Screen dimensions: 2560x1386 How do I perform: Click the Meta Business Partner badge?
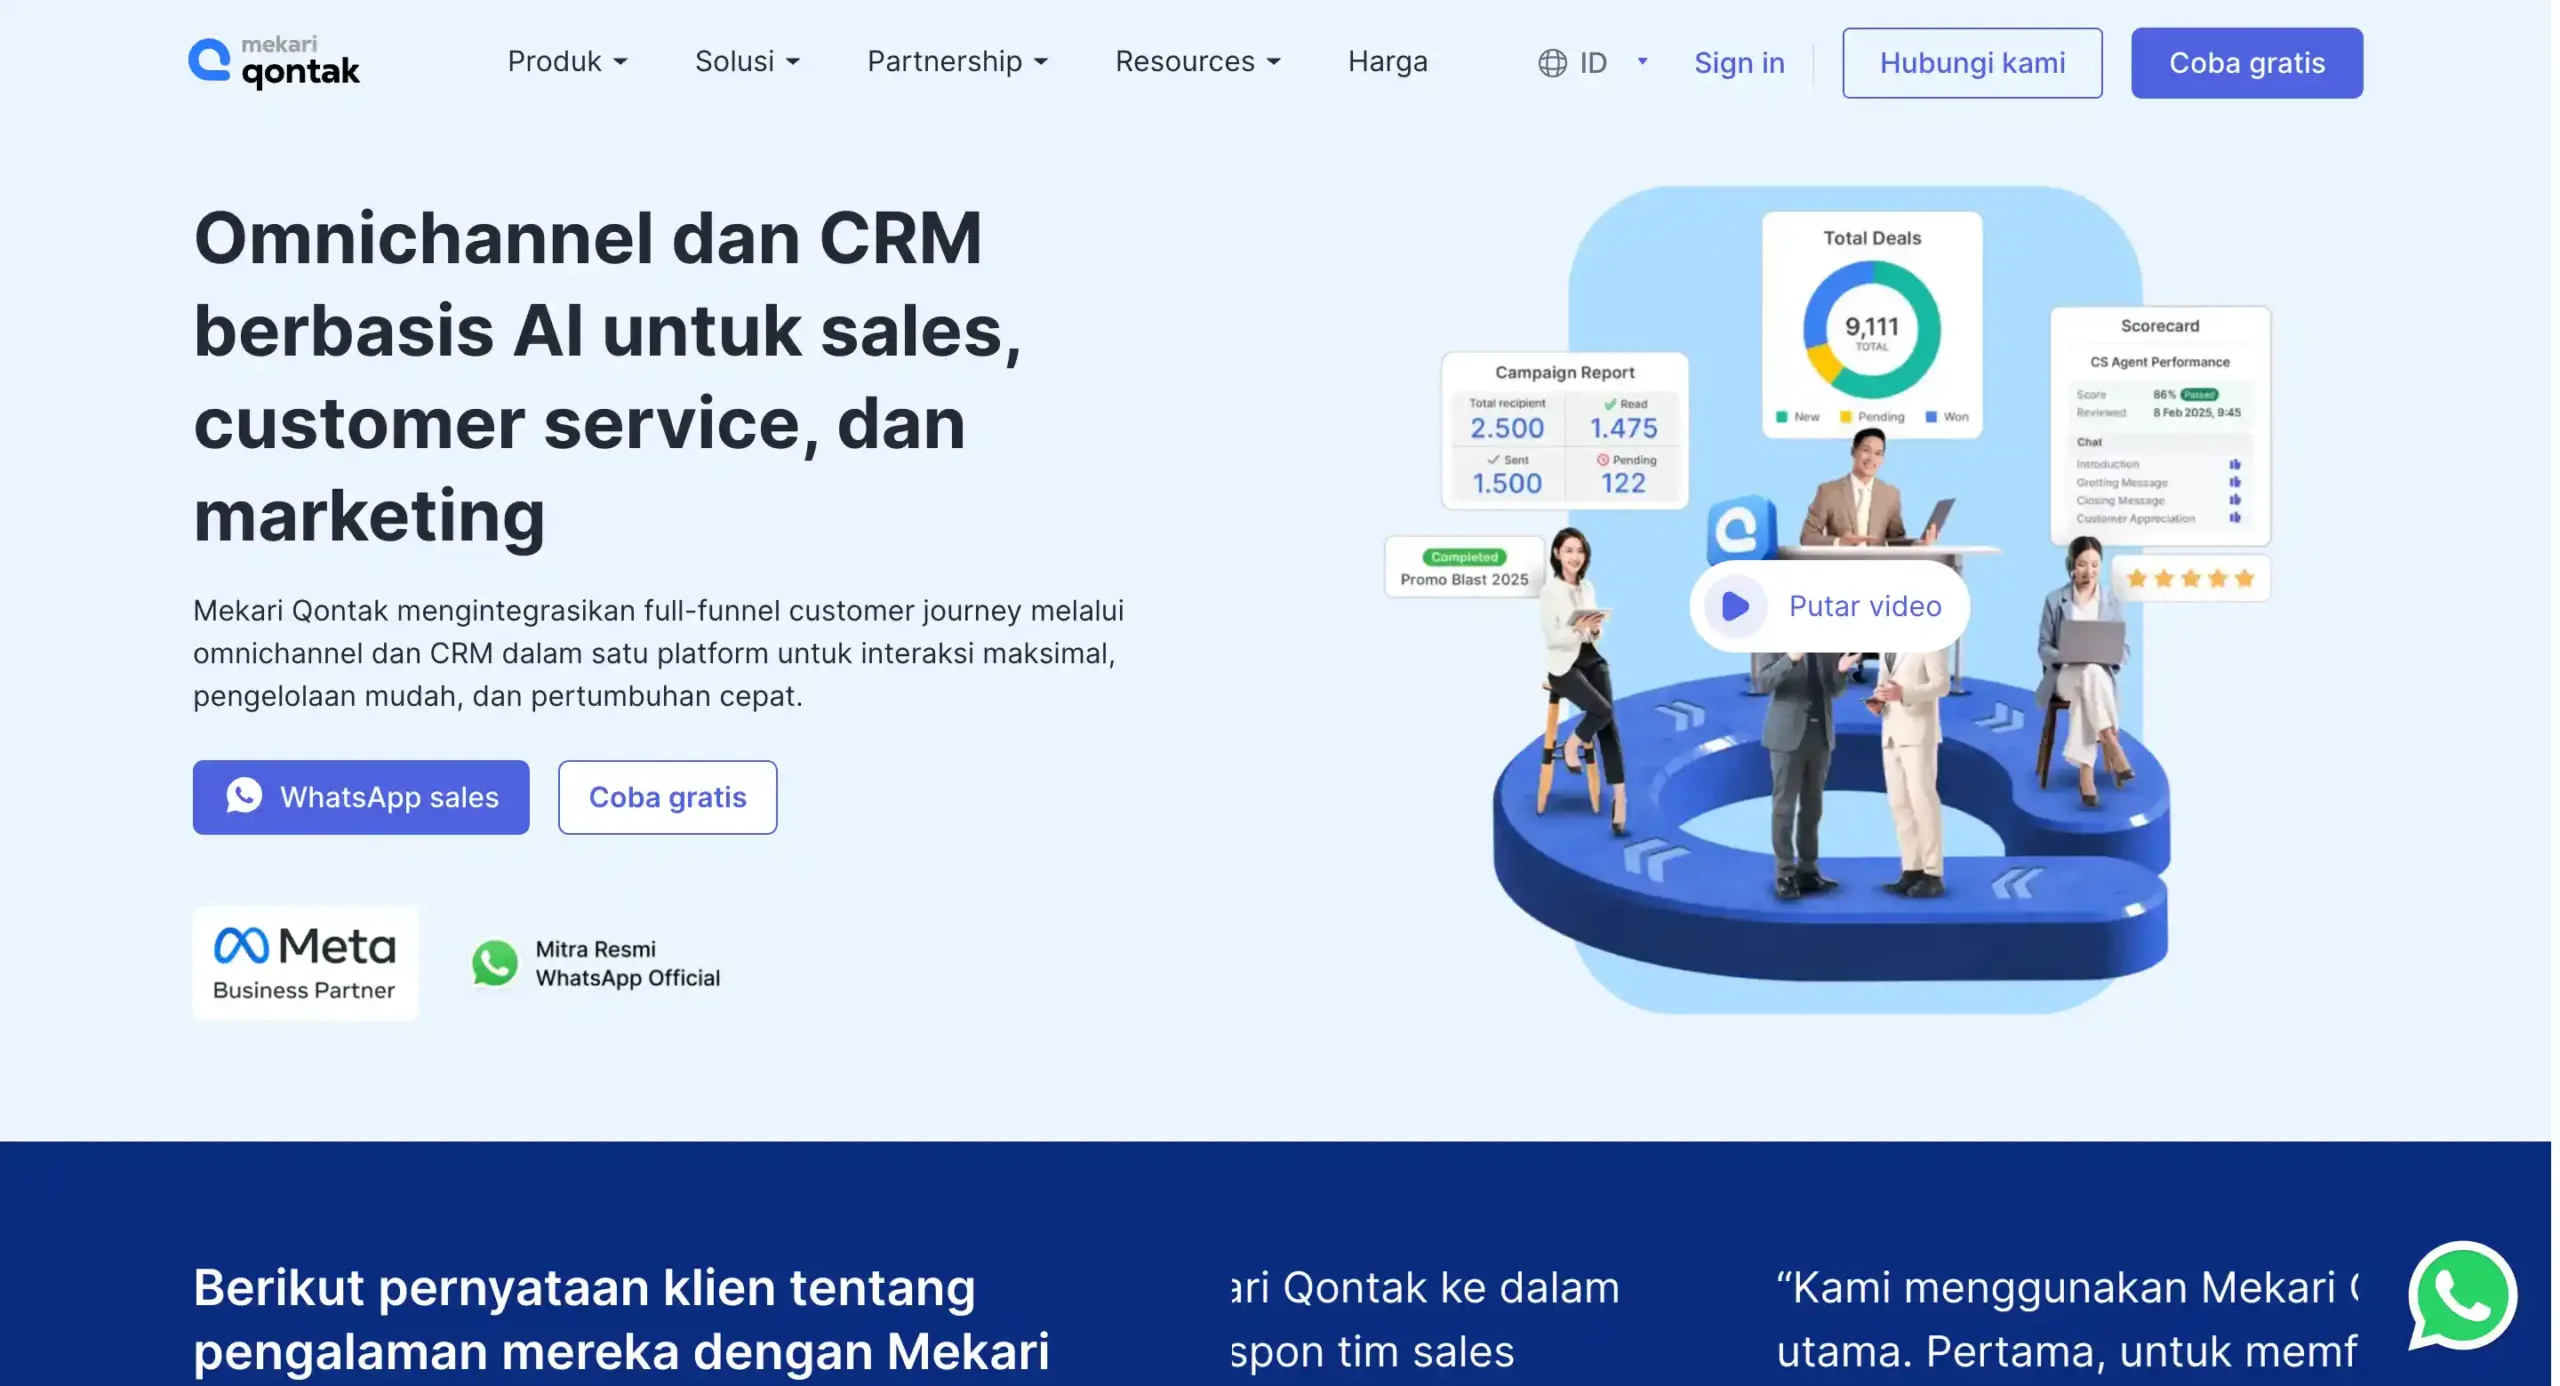(305, 963)
